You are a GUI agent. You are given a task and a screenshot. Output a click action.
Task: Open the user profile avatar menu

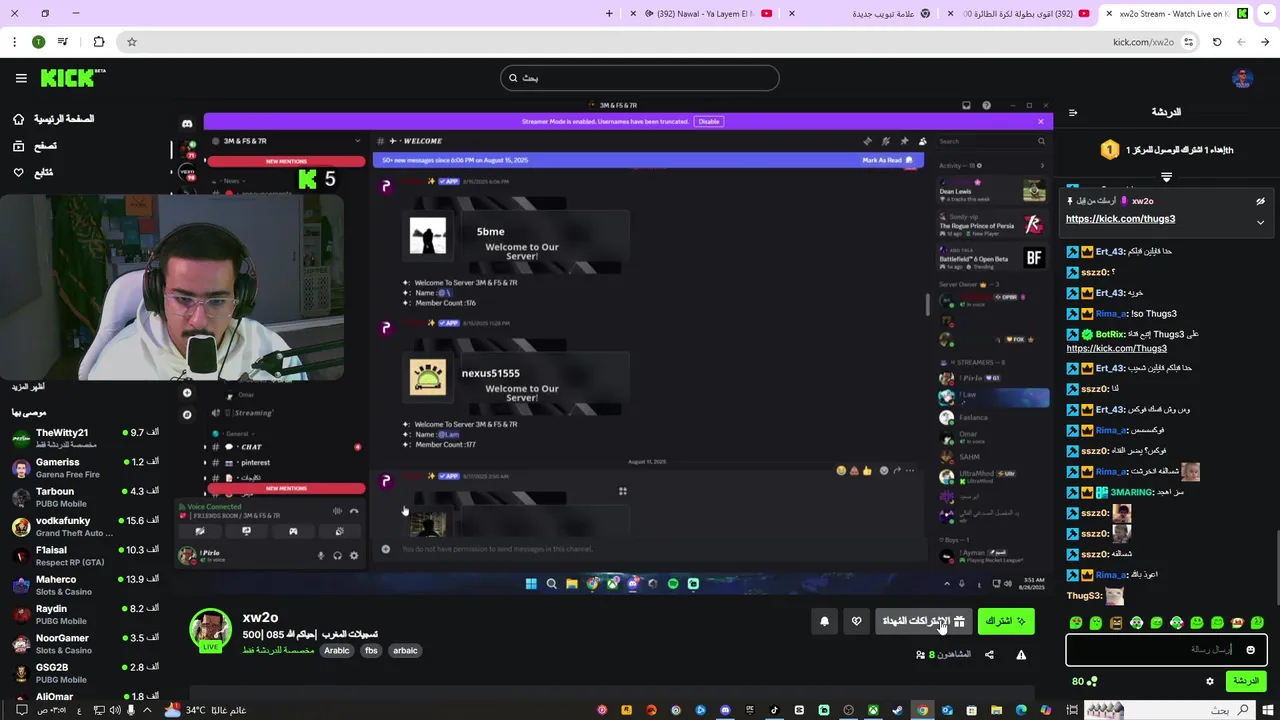point(1243,78)
